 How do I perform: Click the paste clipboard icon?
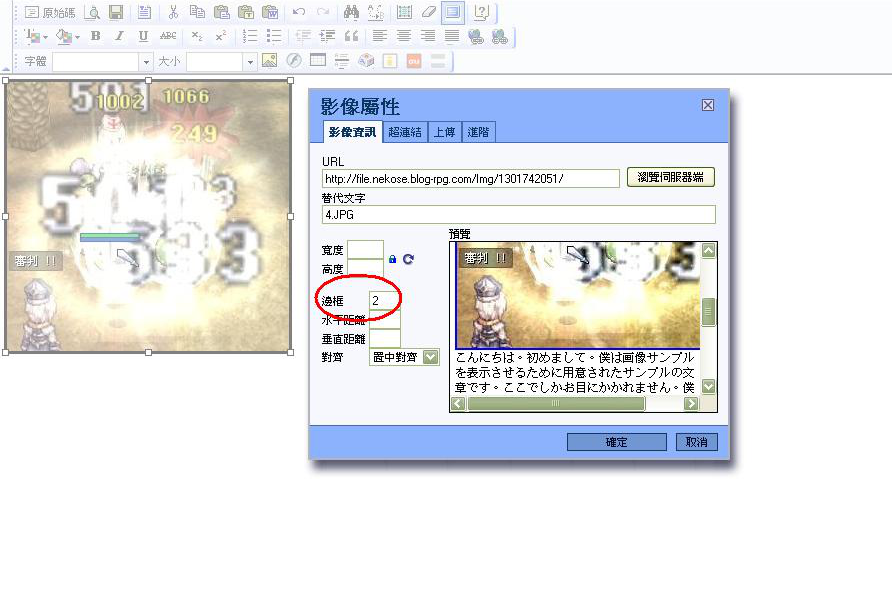[221, 12]
